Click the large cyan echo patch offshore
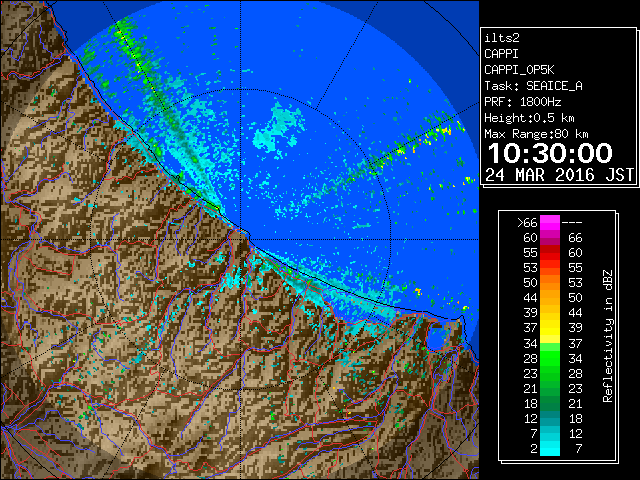 279,129
